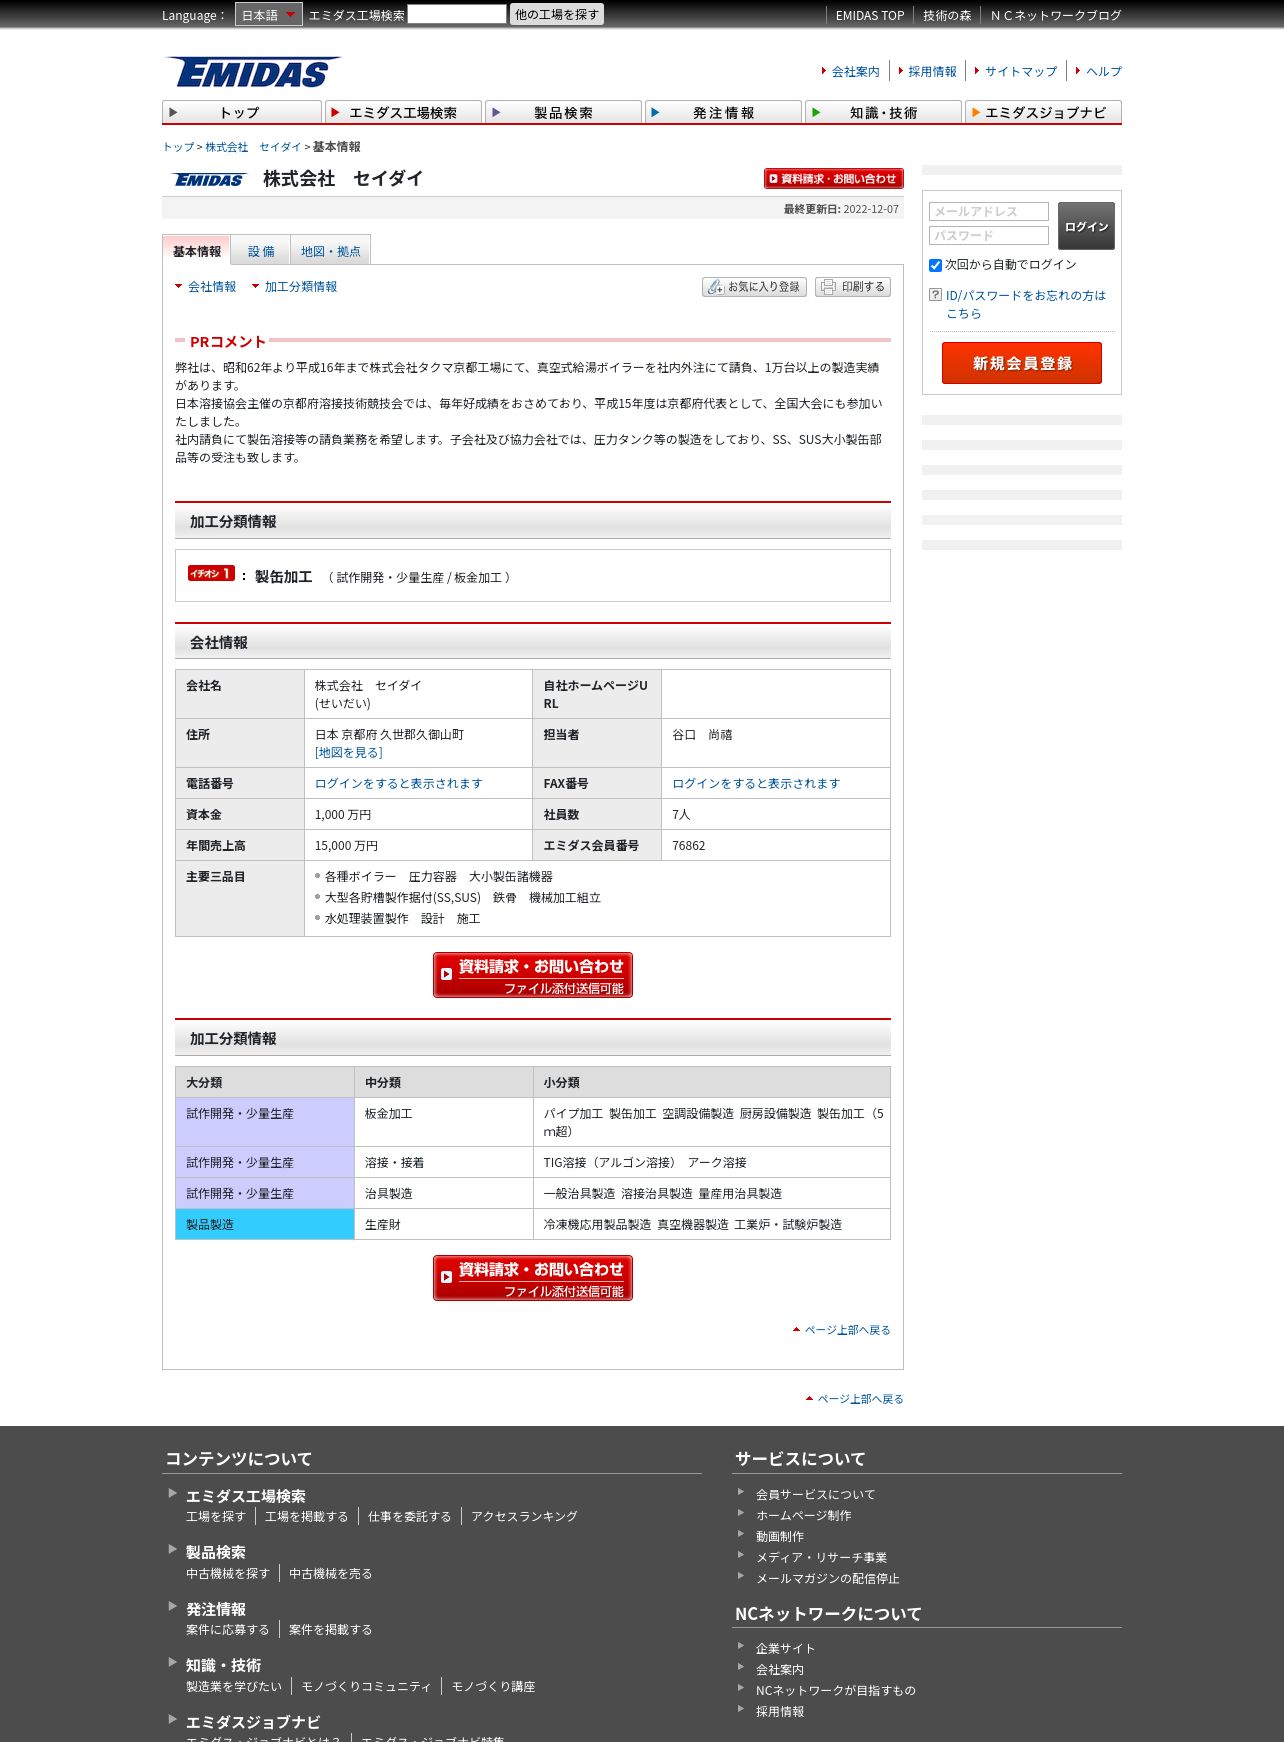Toggle 次回から自動でログイン checkbox

936,265
